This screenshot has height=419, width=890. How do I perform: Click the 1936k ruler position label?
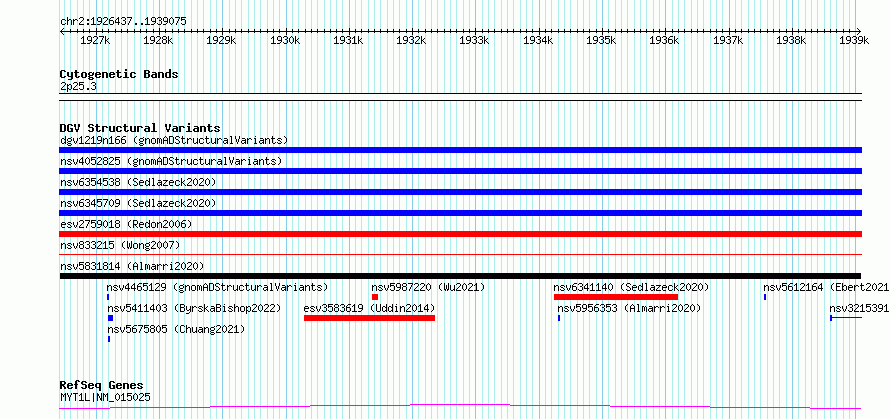pos(664,40)
